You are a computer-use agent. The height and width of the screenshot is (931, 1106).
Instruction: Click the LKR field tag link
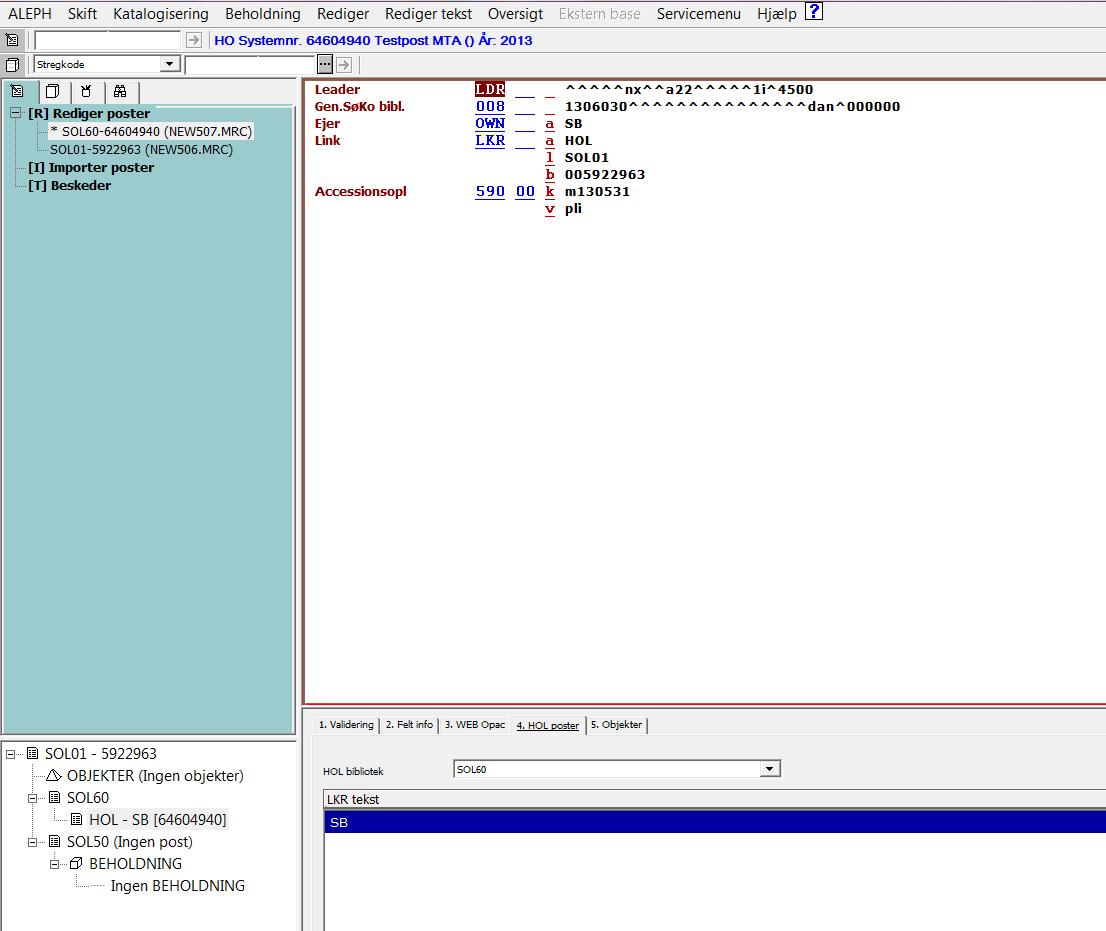[x=489, y=141]
